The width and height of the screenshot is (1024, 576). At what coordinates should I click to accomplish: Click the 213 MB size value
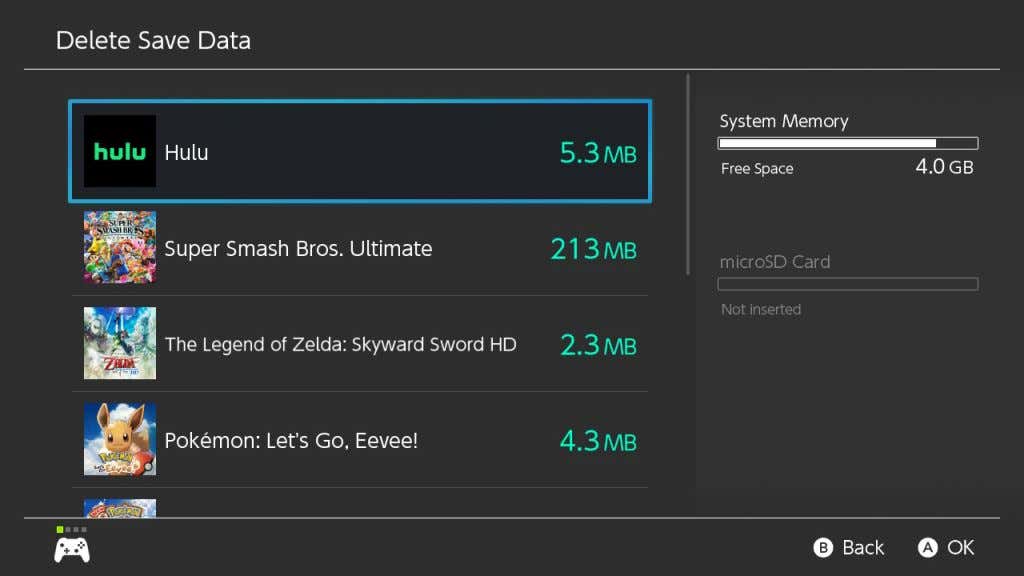pos(593,249)
